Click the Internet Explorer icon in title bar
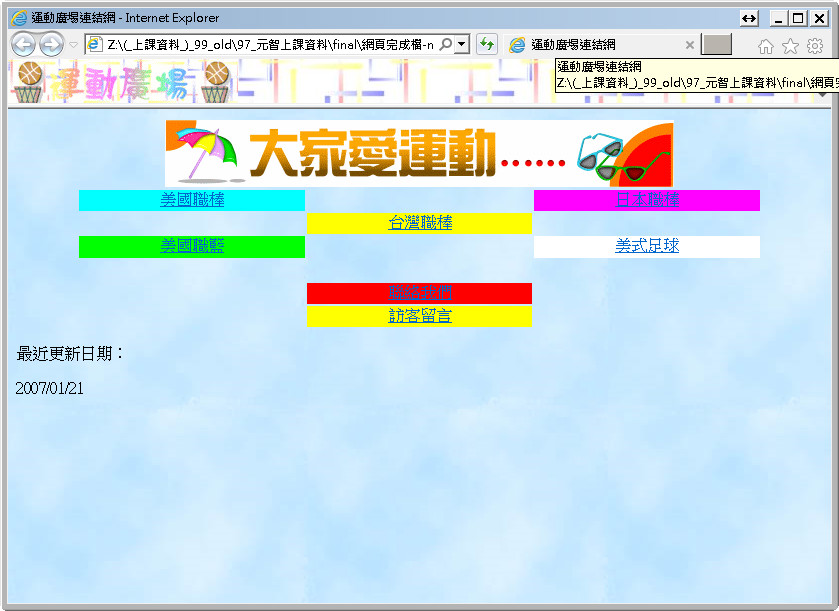Screen dimensions: 839x611 [18, 18]
